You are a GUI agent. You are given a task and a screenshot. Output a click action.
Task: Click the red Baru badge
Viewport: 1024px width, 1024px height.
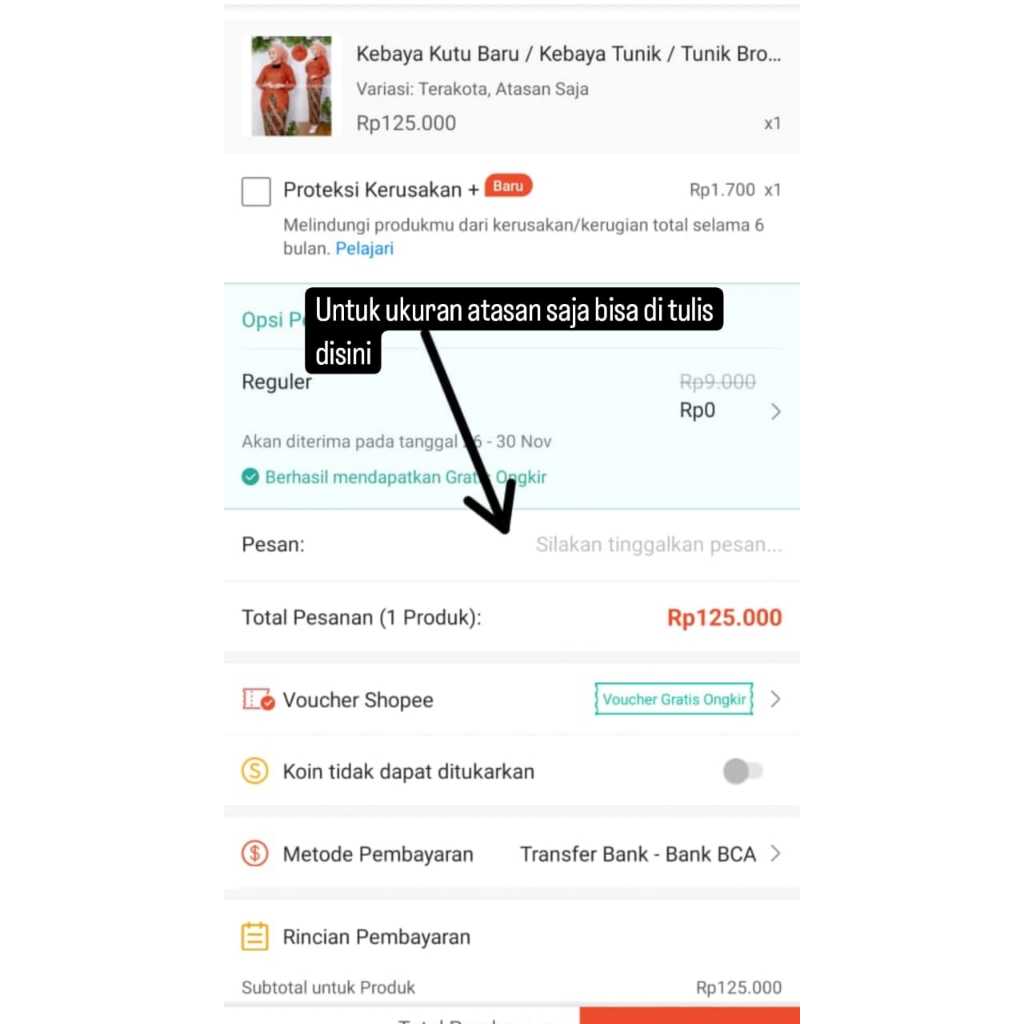point(508,186)
